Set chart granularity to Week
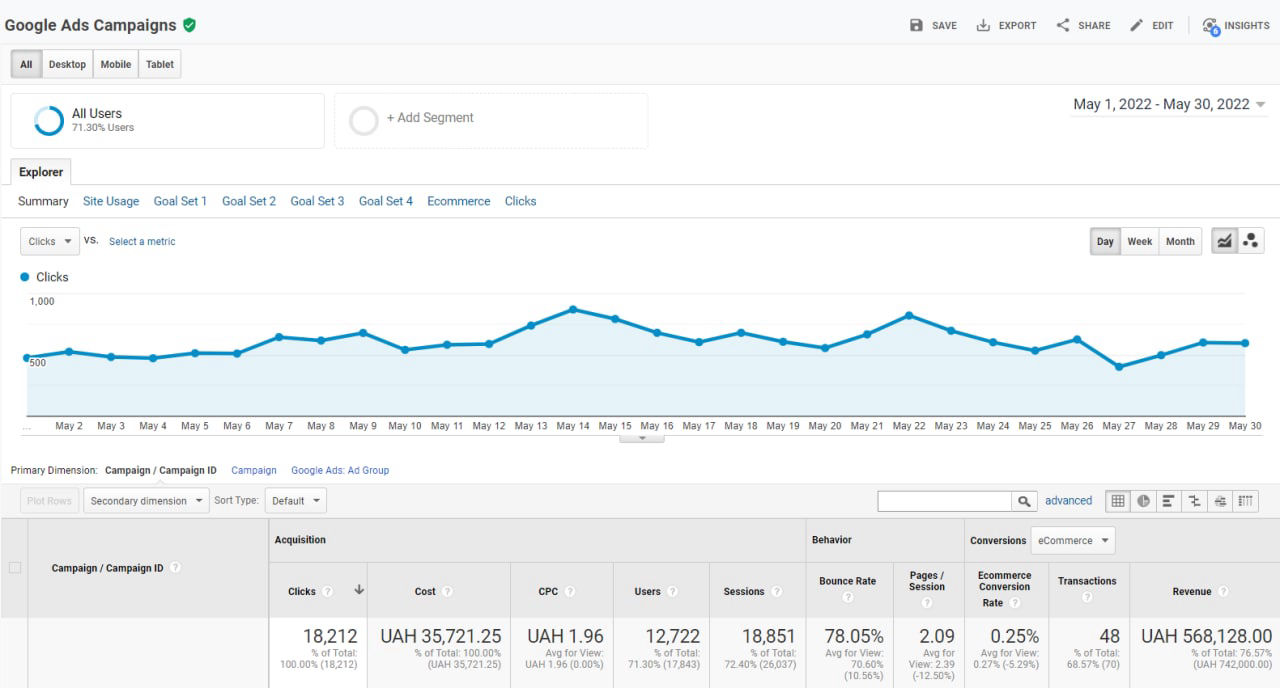 pos(1140,241)
